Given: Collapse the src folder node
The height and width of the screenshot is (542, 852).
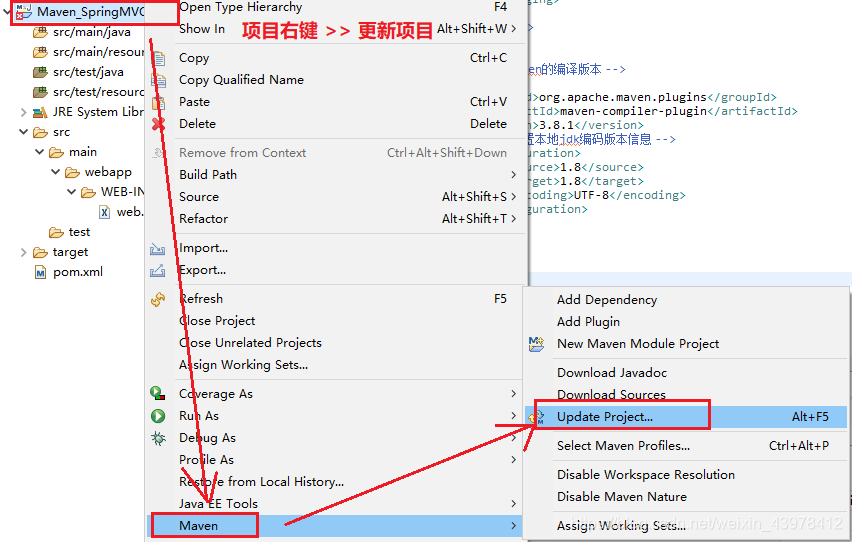Looking at the screenshot, I should [23, 132].
